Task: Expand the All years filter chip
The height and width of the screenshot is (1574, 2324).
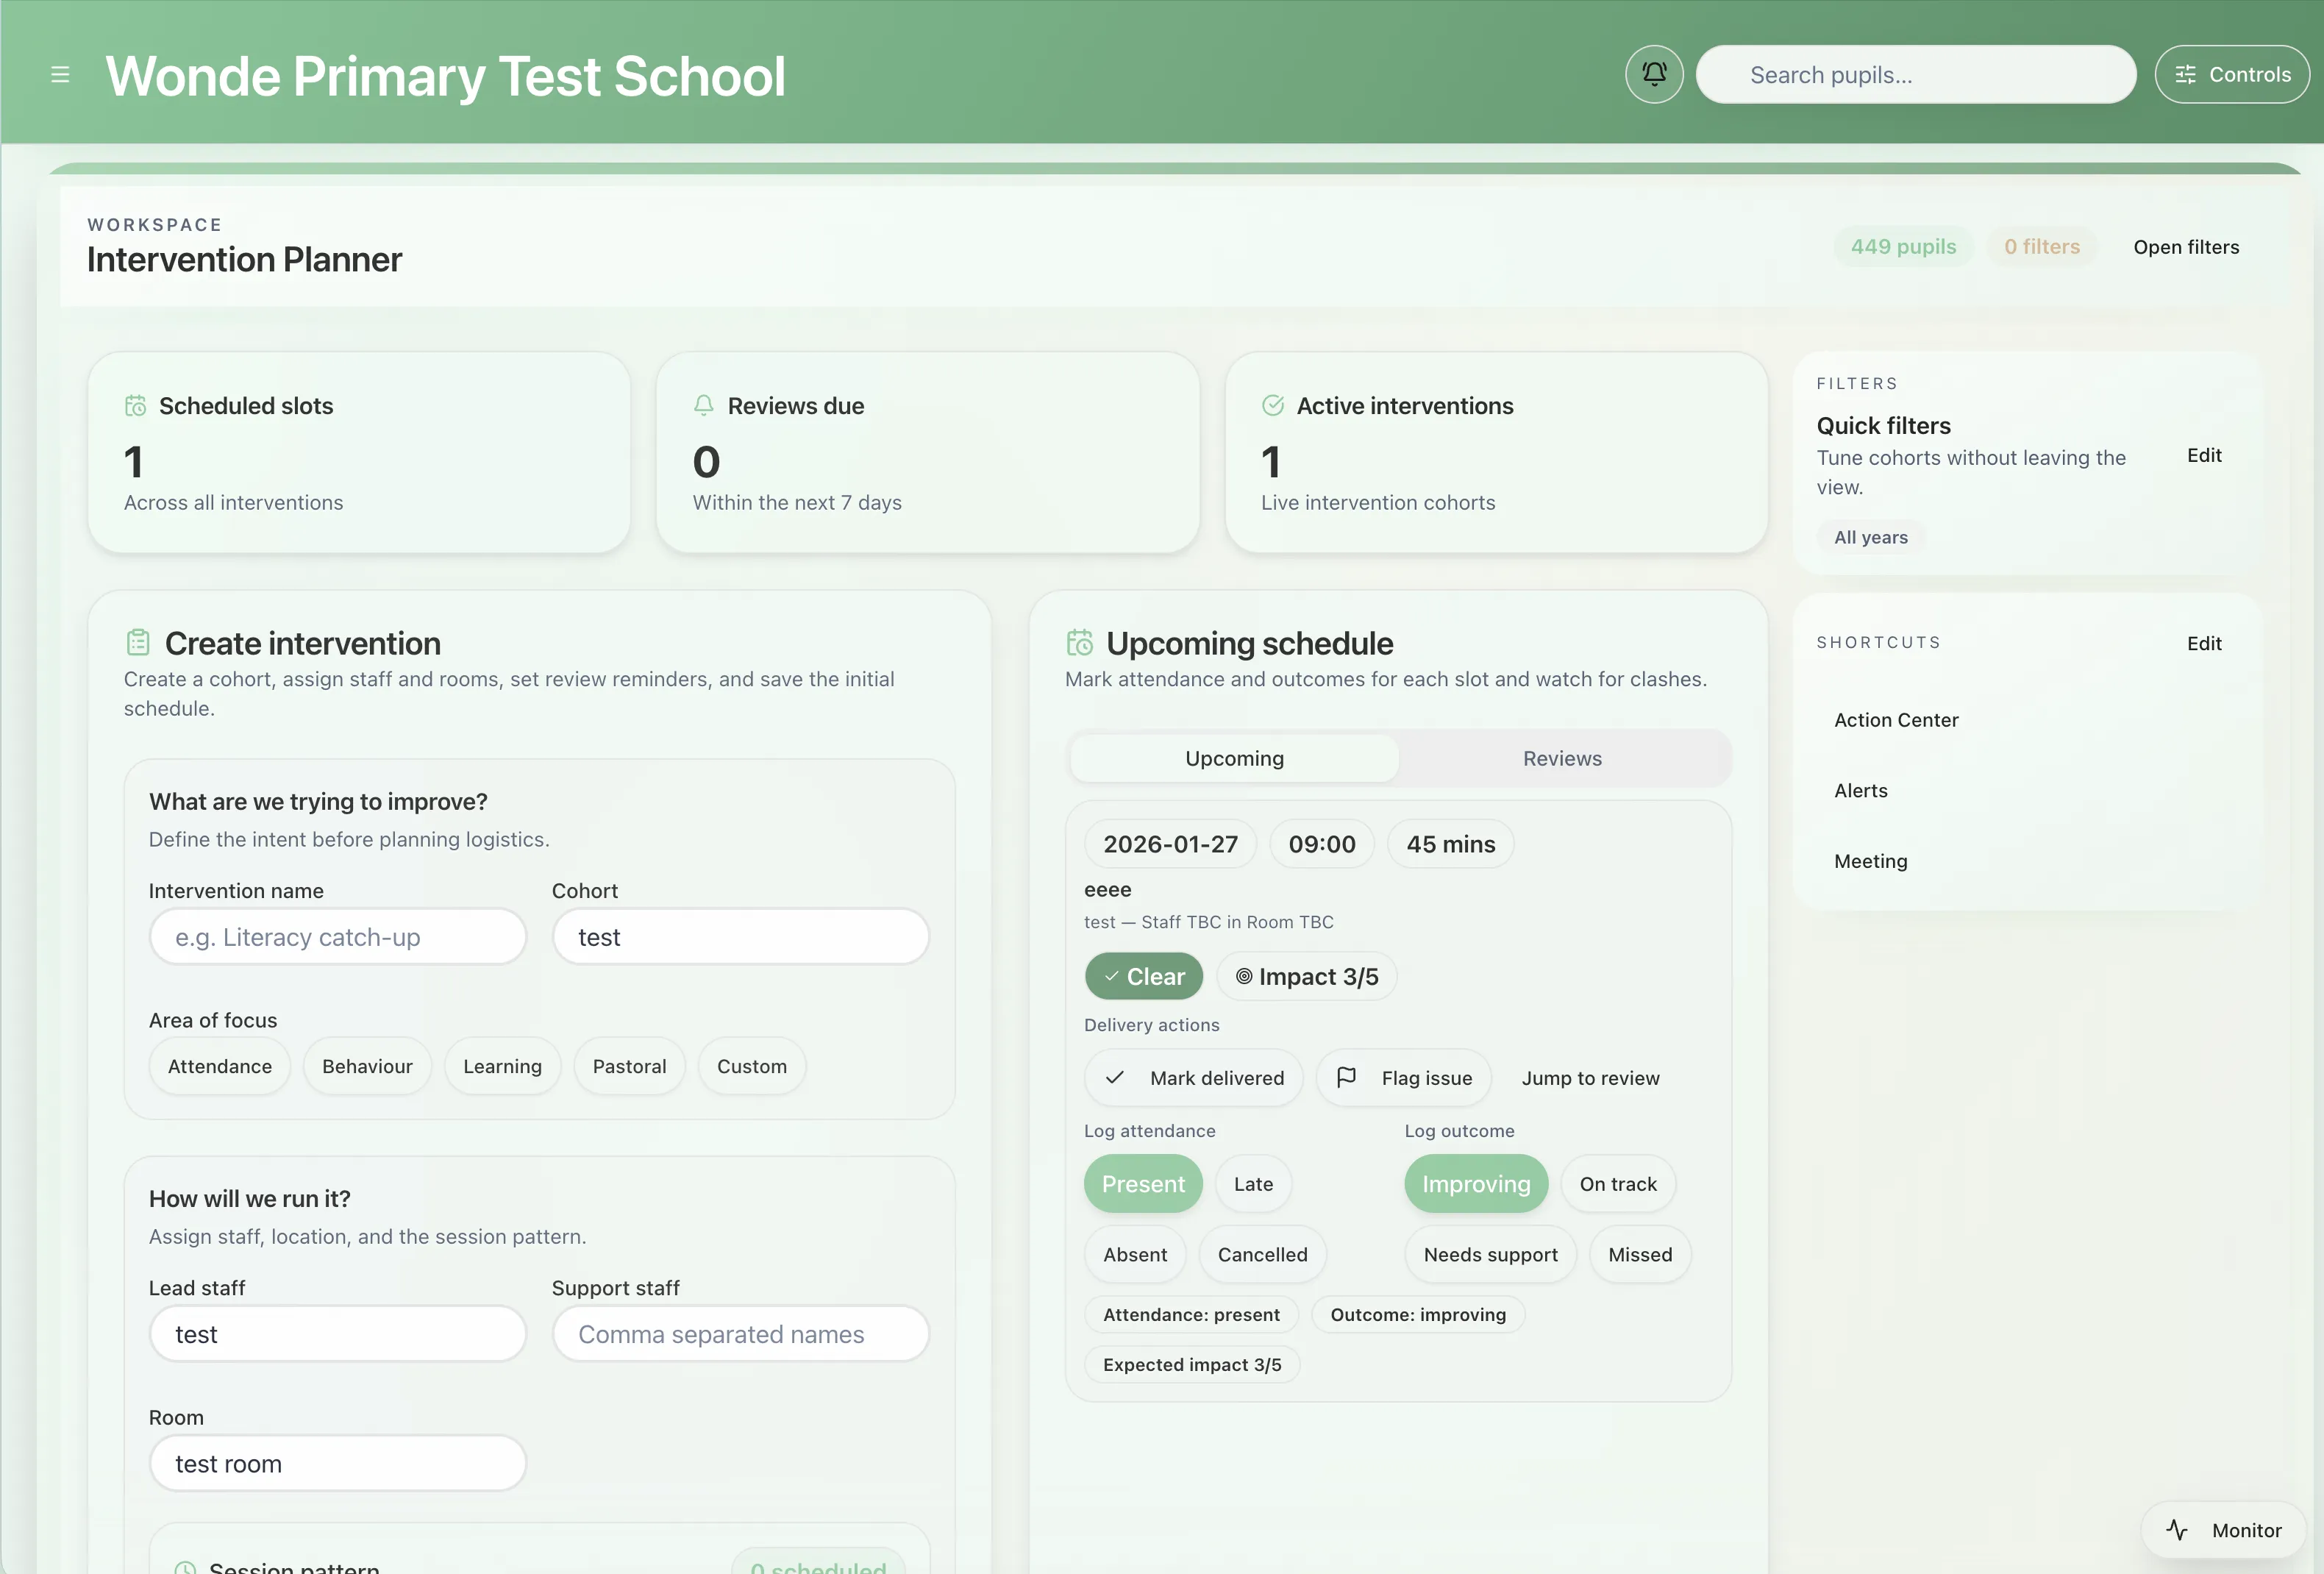Action: click(x=1870, y=537)
